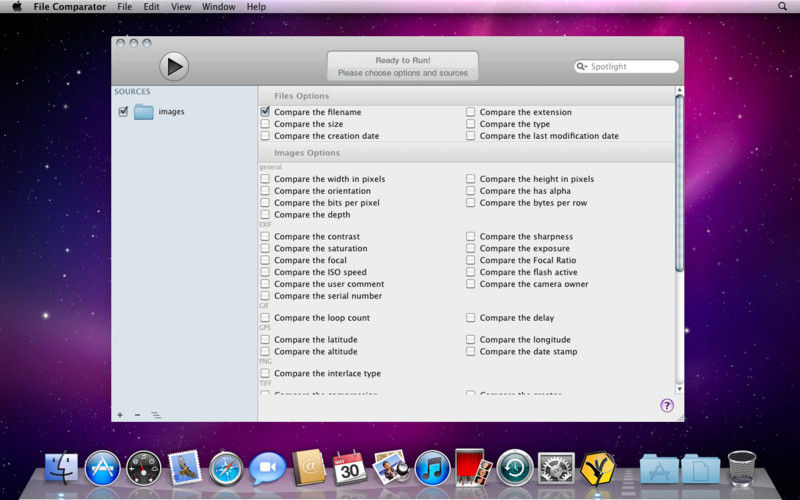This screenshot has height=500, width=800.
Task: Uncheck Compare the filename
Action: [265, 112]
